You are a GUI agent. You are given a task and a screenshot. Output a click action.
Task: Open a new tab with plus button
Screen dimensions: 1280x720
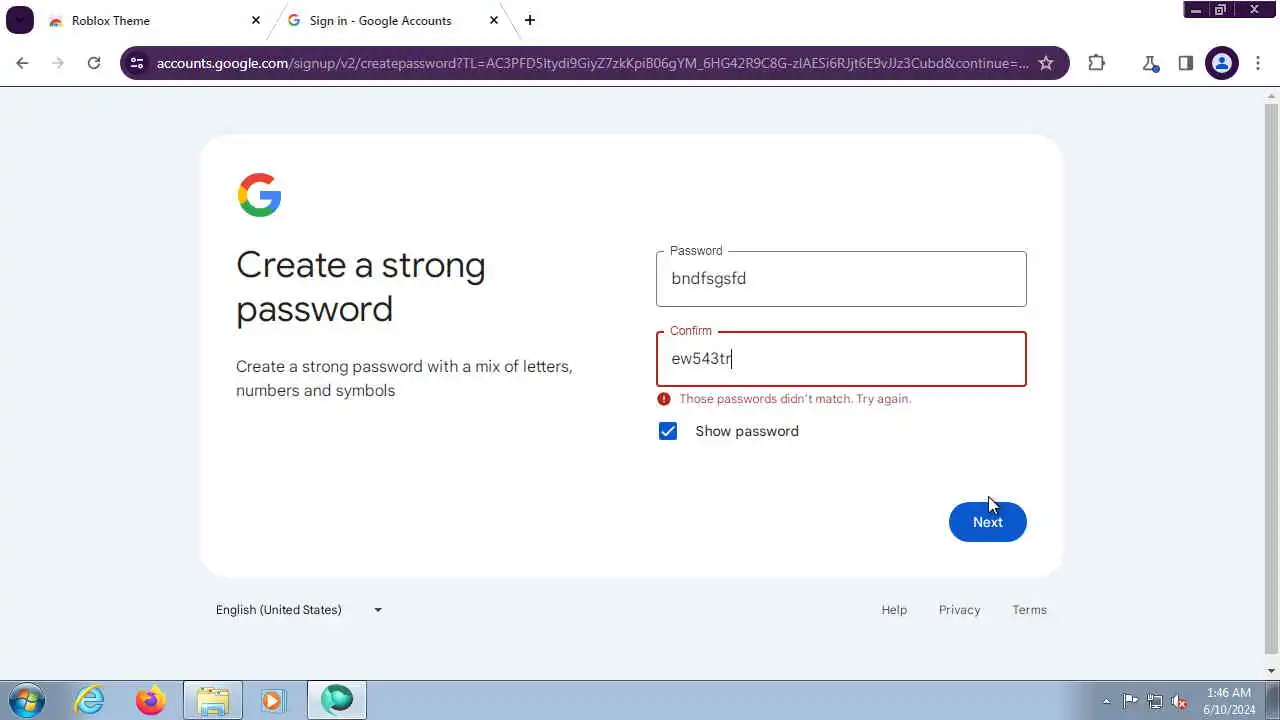pos(530,20)
